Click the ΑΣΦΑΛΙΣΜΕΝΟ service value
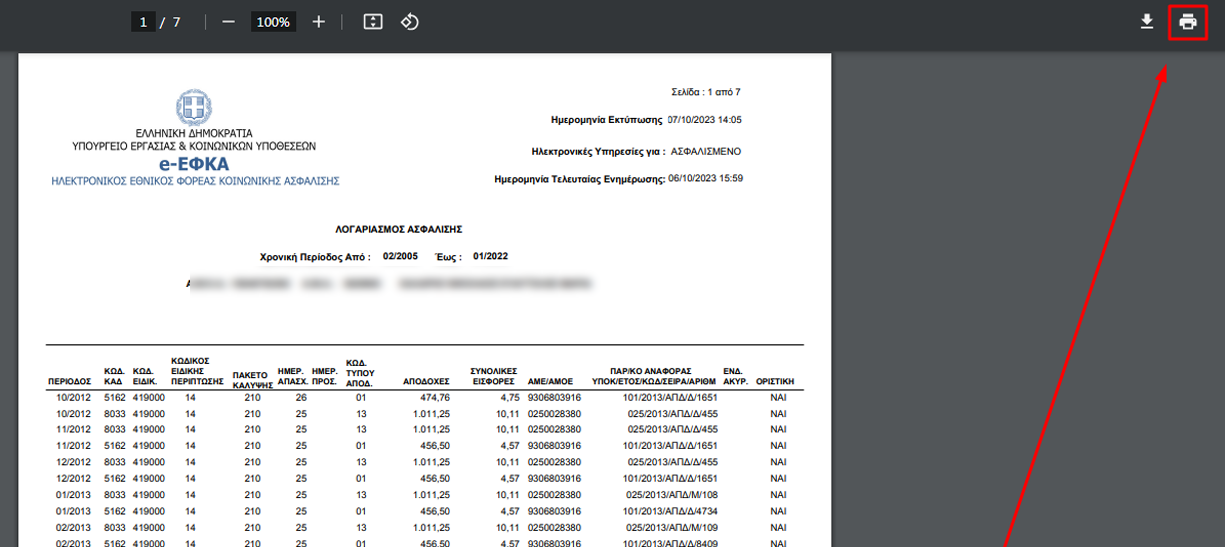 [707, 152]
